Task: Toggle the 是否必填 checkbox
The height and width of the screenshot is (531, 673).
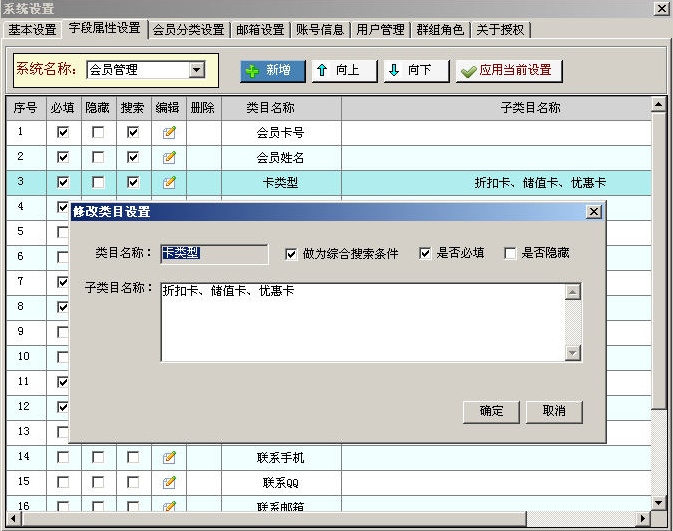Action: tap(425, 253)
